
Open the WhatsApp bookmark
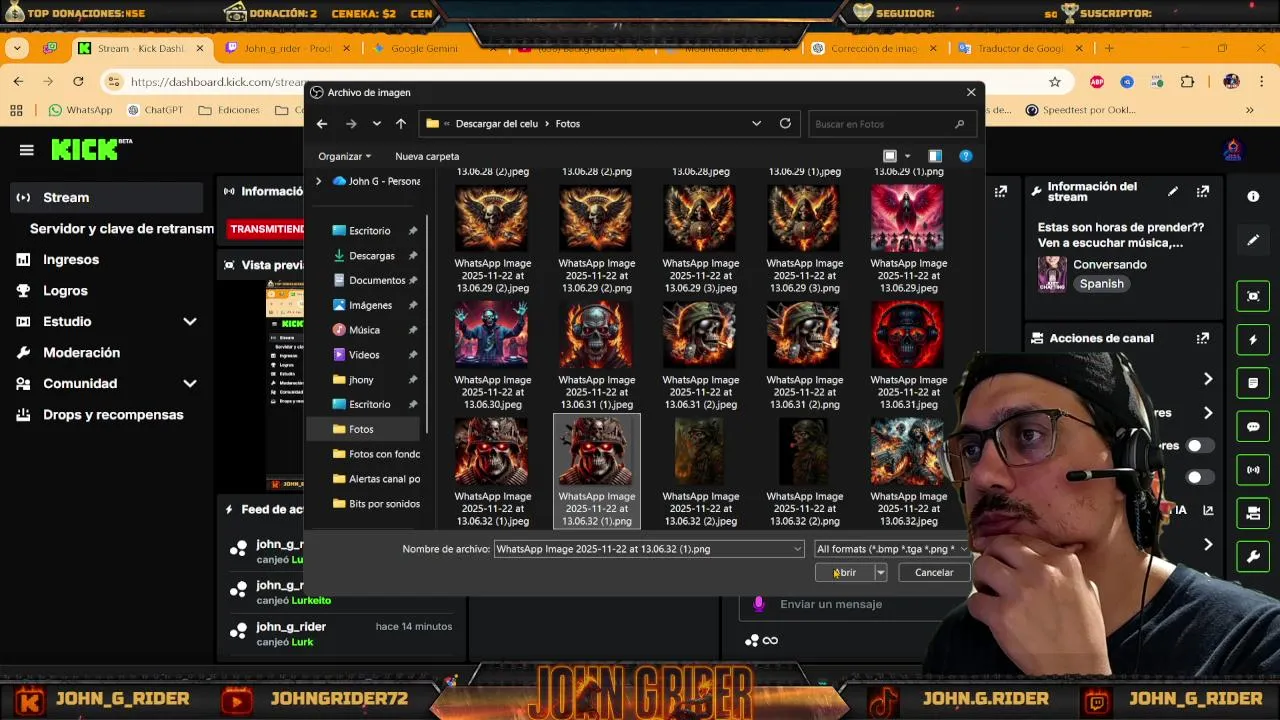80,110
